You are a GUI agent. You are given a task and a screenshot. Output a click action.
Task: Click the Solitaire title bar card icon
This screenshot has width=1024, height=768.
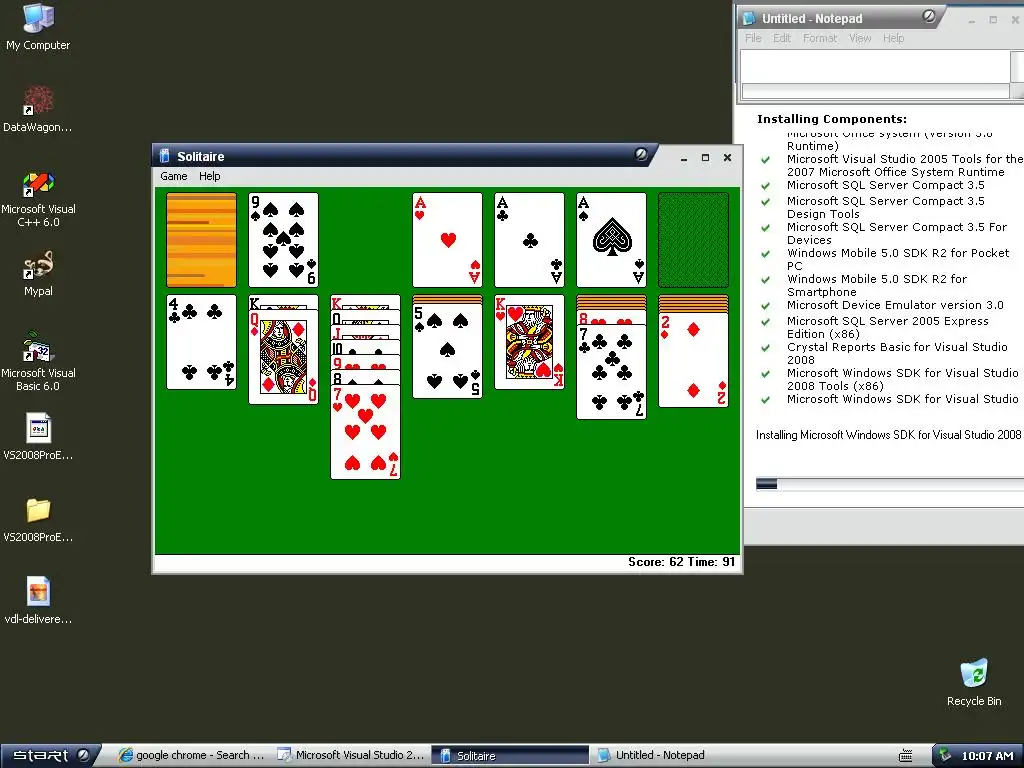point(165,155)
